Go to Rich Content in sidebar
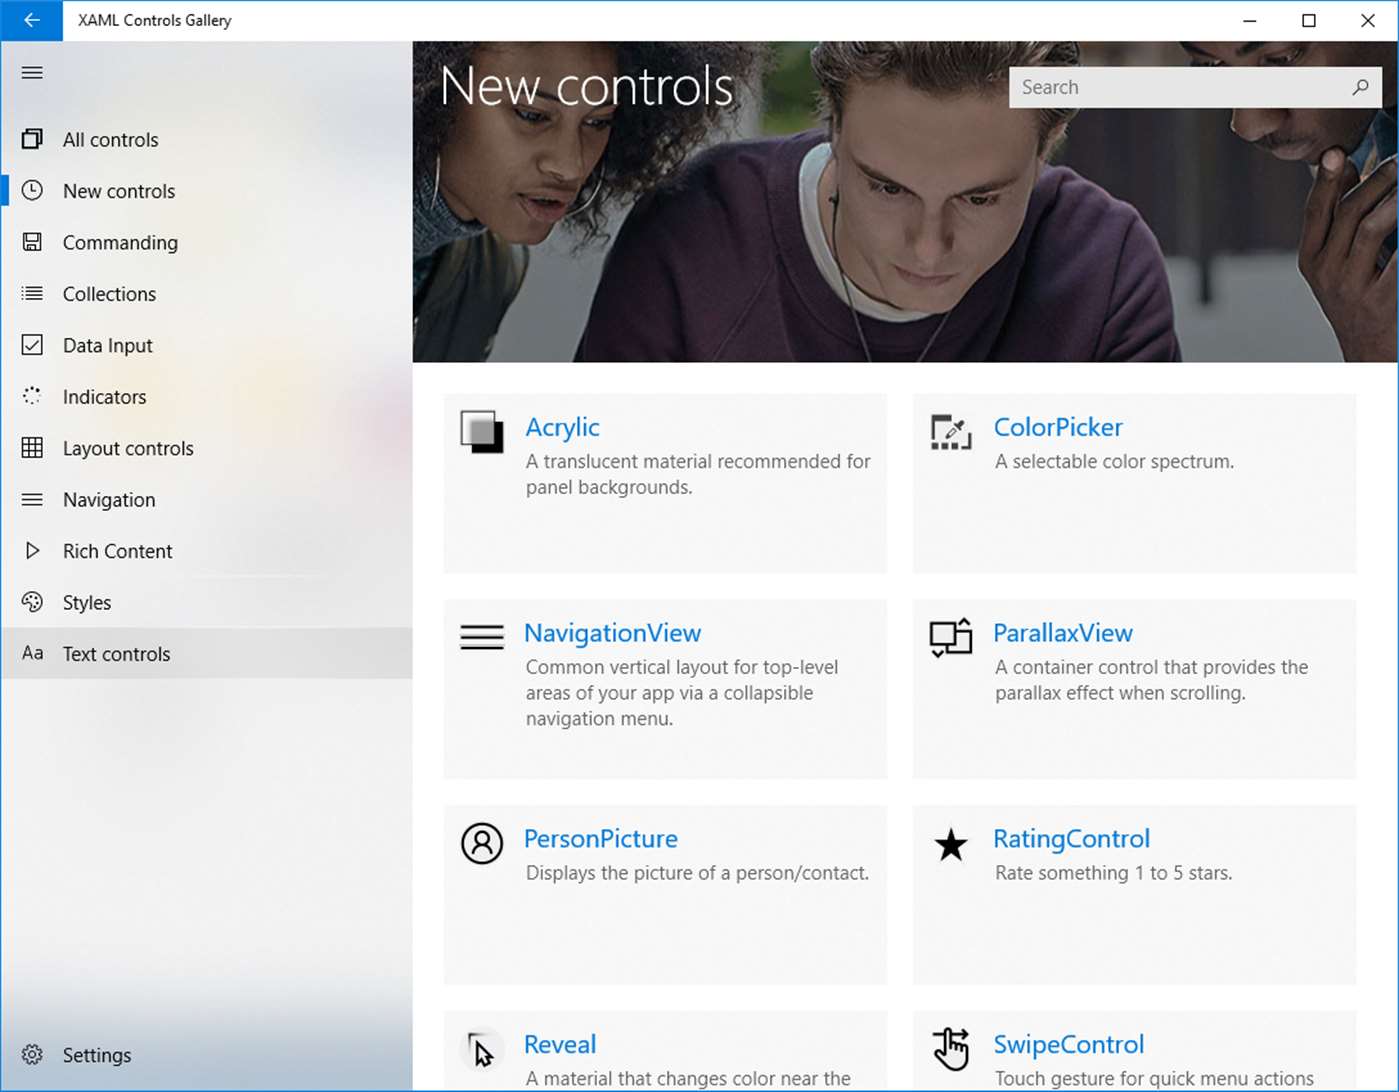Viewport: 1399px width, 1092px height. coord(206,550)
